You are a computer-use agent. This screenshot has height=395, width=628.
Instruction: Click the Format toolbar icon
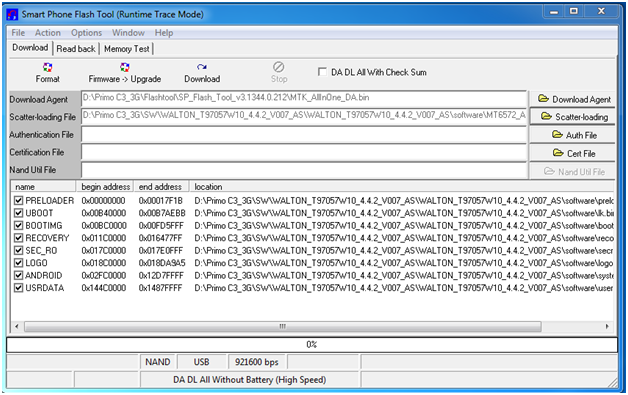click(47, 67)
